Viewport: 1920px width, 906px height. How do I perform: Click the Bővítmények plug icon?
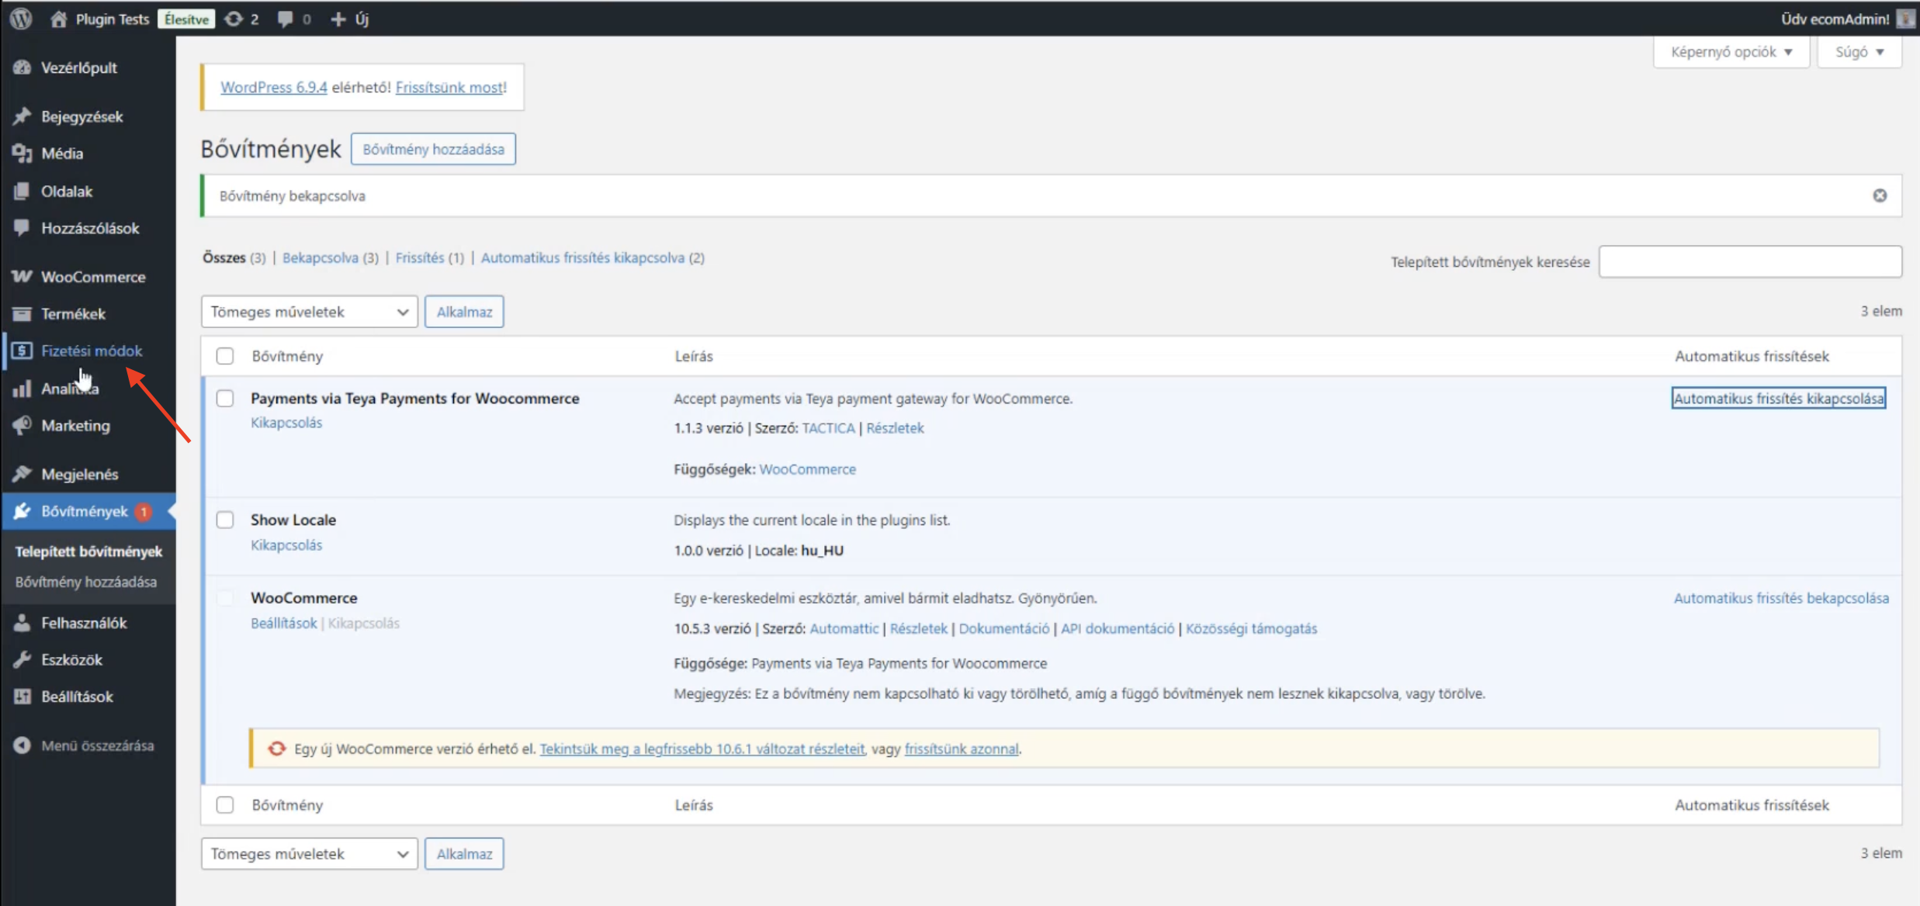point(22,511)
